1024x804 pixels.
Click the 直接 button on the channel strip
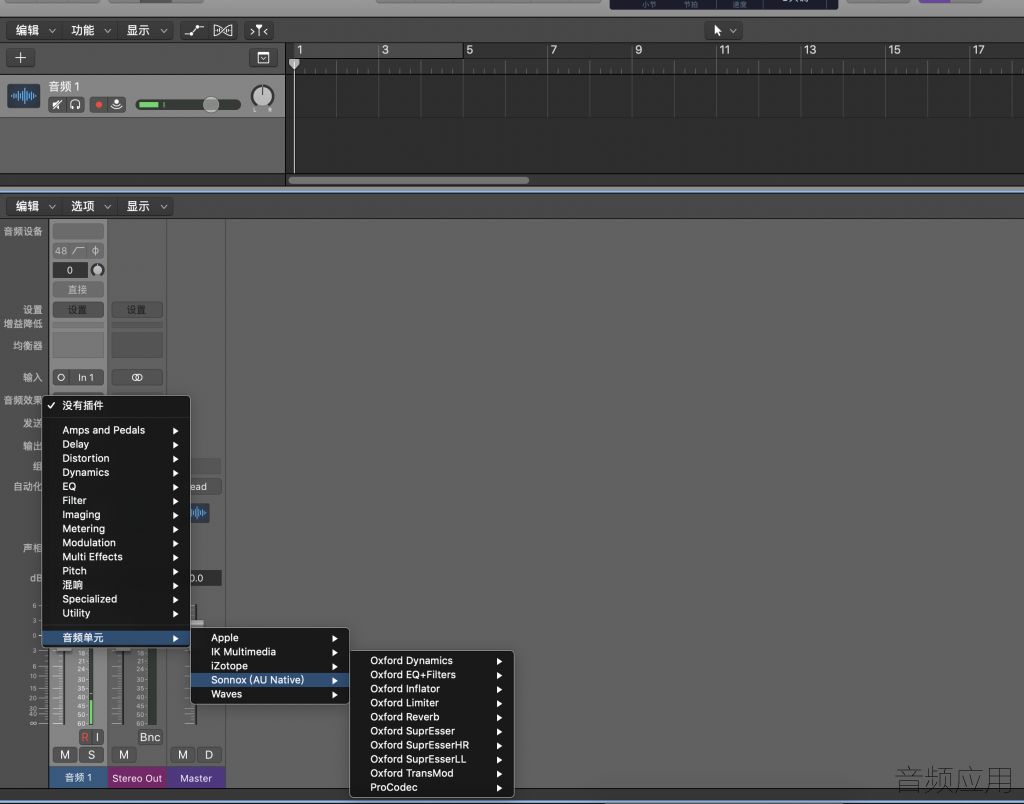click(x=78, y=289)
